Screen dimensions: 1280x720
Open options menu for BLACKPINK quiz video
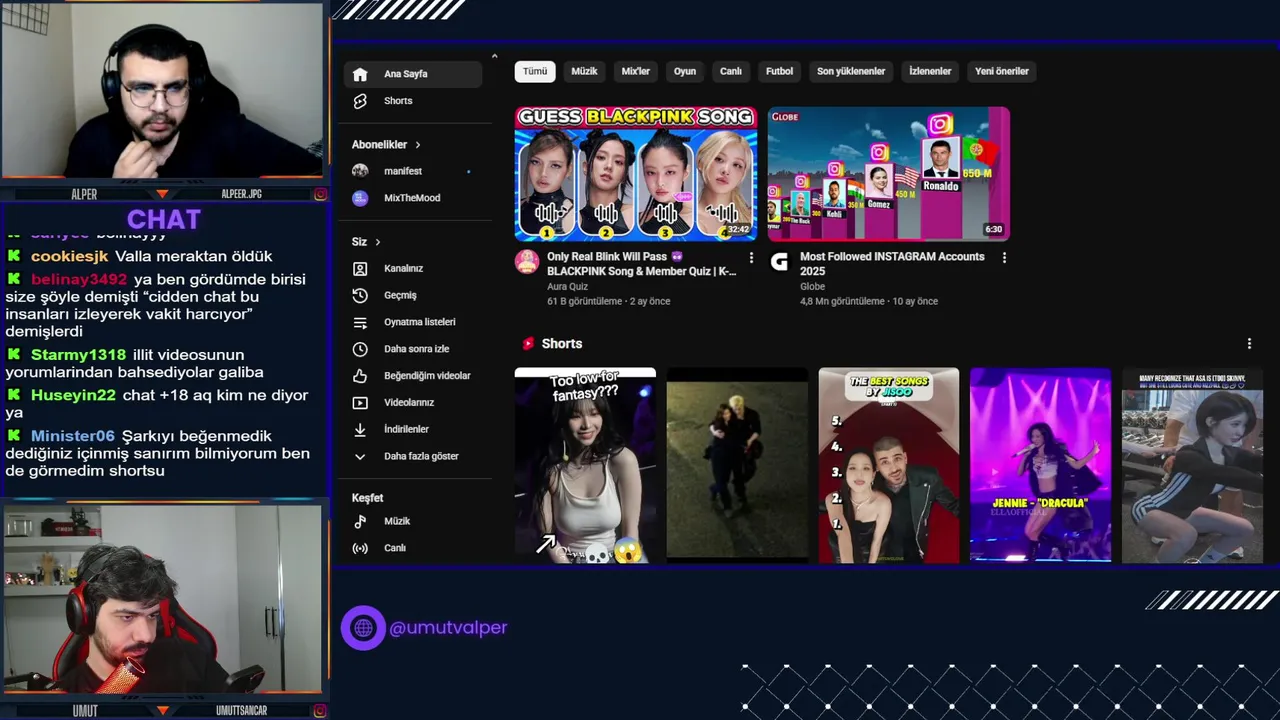(751, 258)
